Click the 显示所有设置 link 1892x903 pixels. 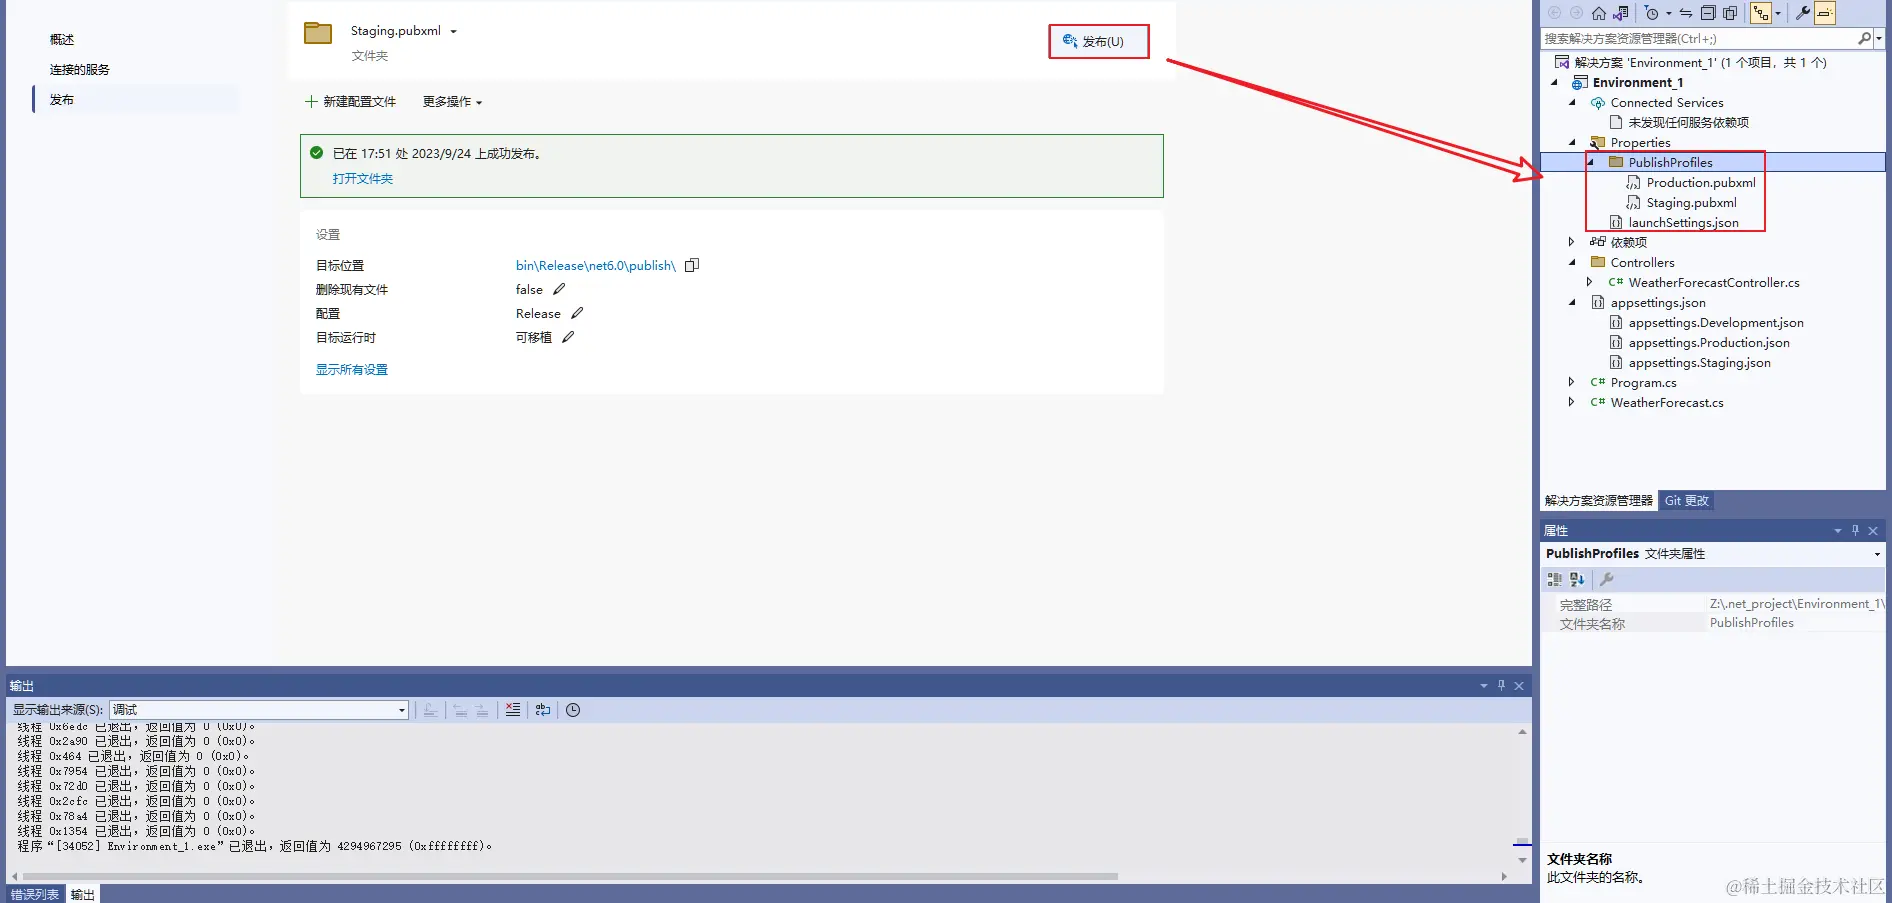(x=352, y=370)
